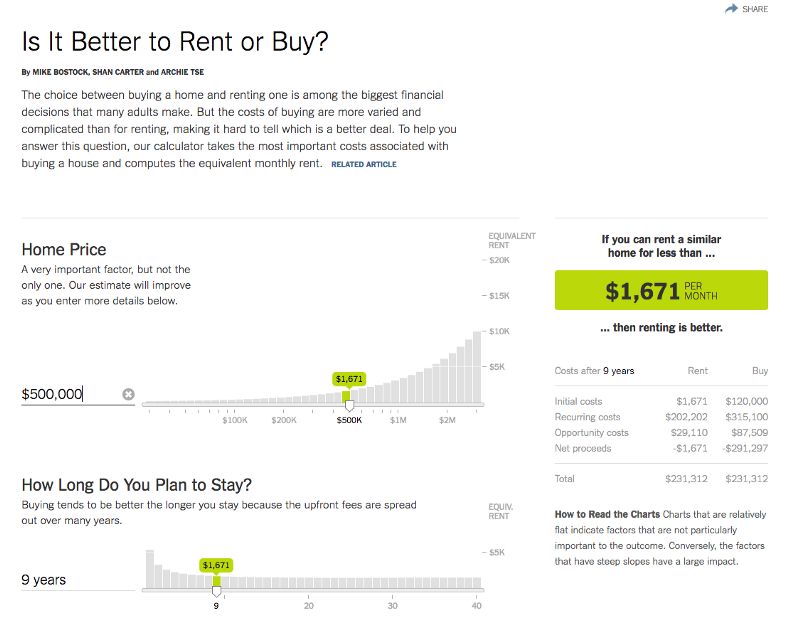Click the SHARE text link
This screenshot has width=800, height=637.
pyautogui.click(x=755, y=9)
